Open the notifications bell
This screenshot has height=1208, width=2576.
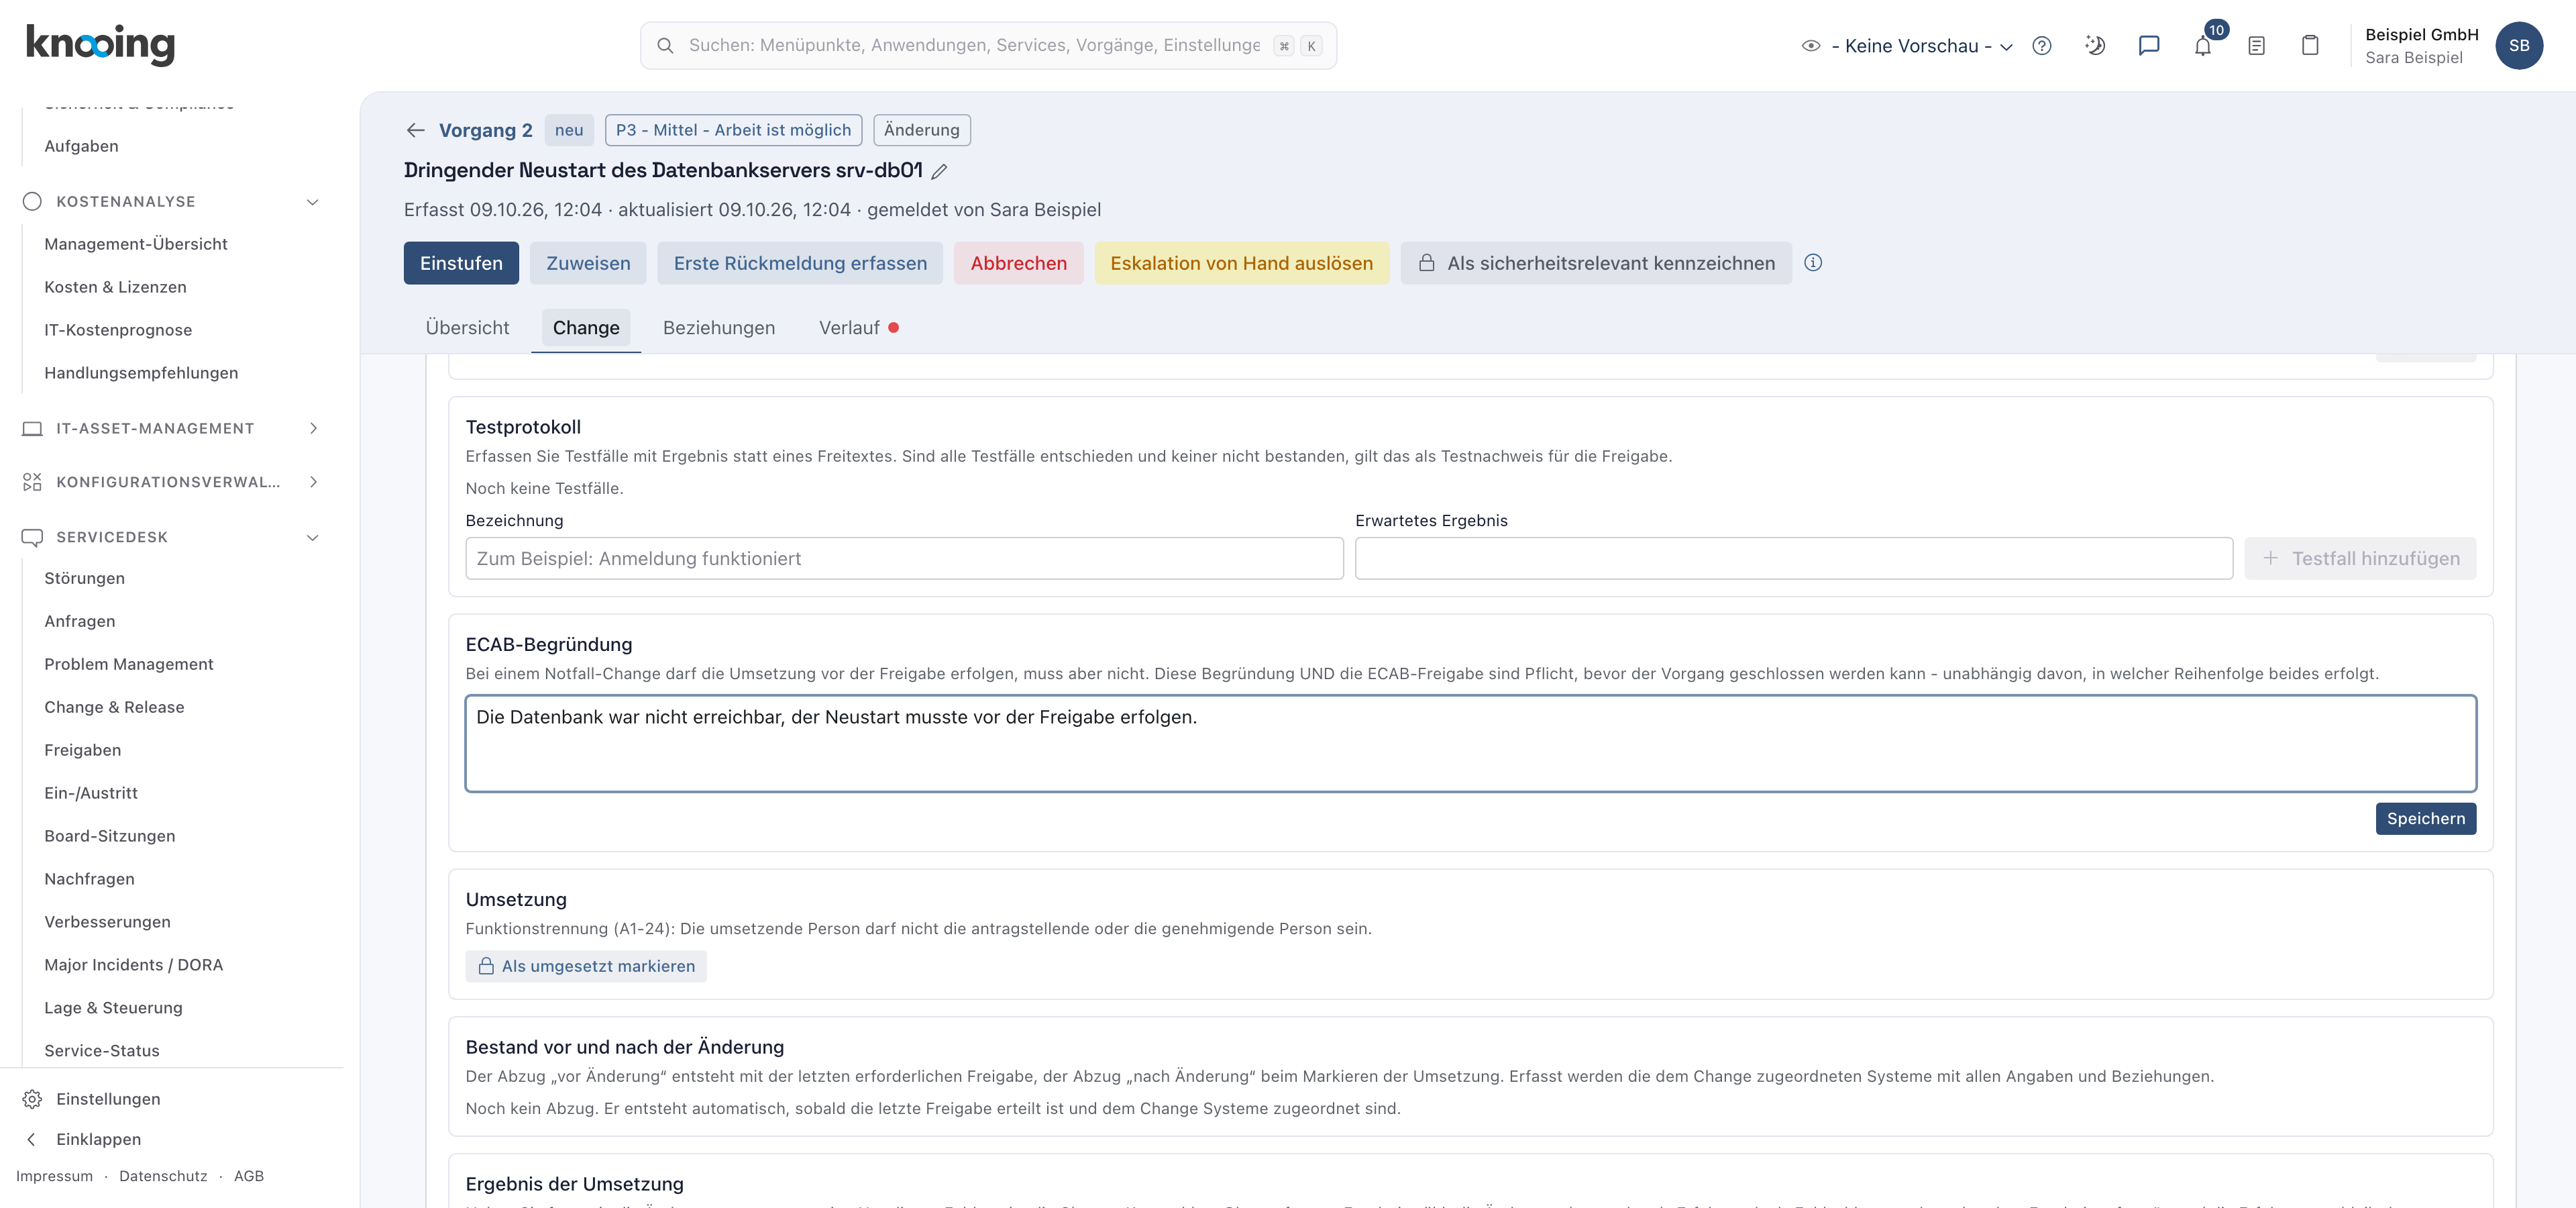tap(2203, 45)
